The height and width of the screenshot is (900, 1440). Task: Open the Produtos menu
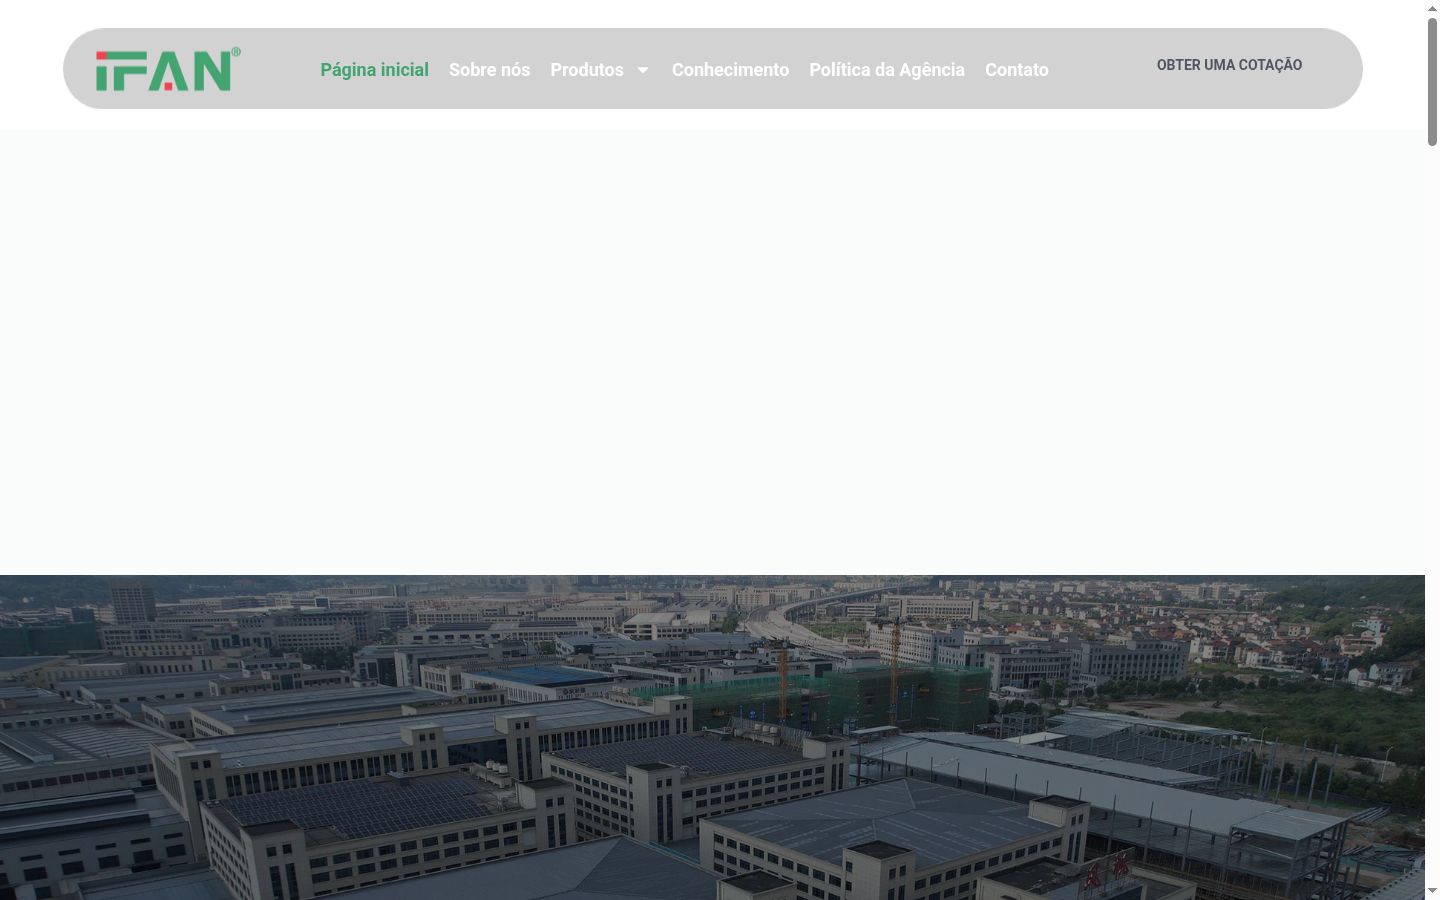click(587, 70)
